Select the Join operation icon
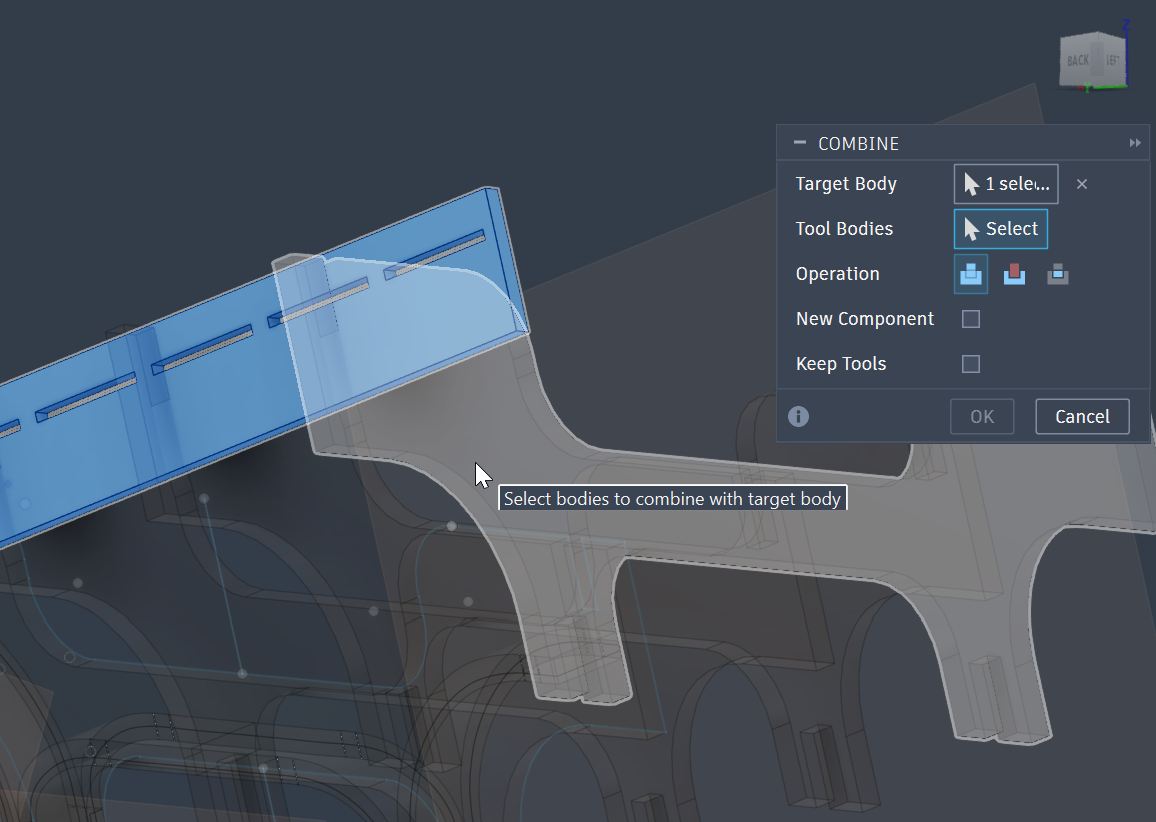 (969, 274)
